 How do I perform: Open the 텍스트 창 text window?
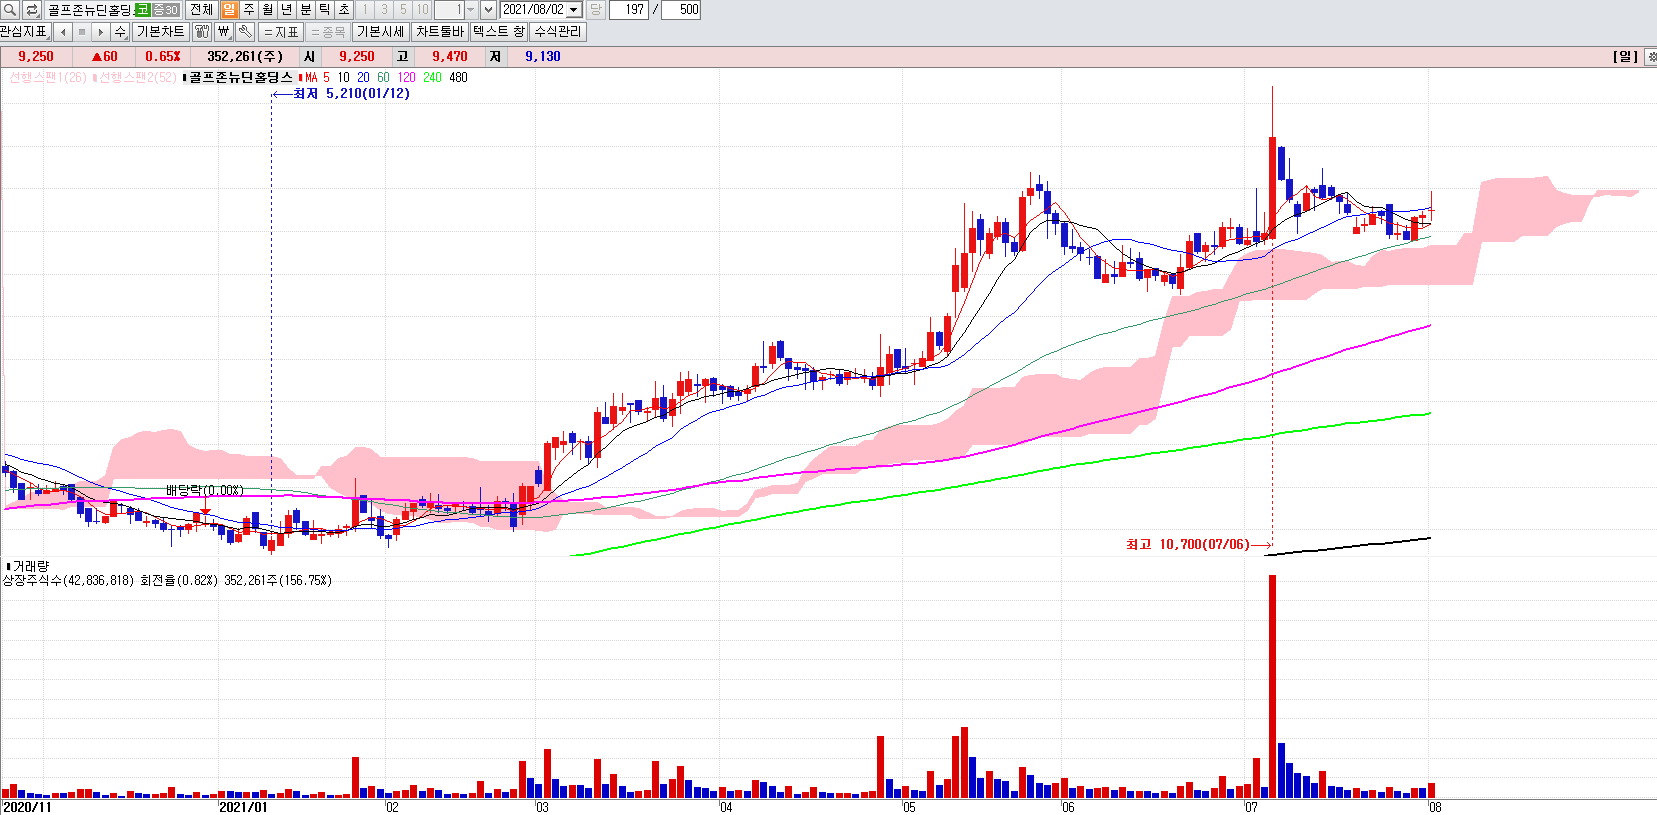pyautogui.click(x=499, y=32)
